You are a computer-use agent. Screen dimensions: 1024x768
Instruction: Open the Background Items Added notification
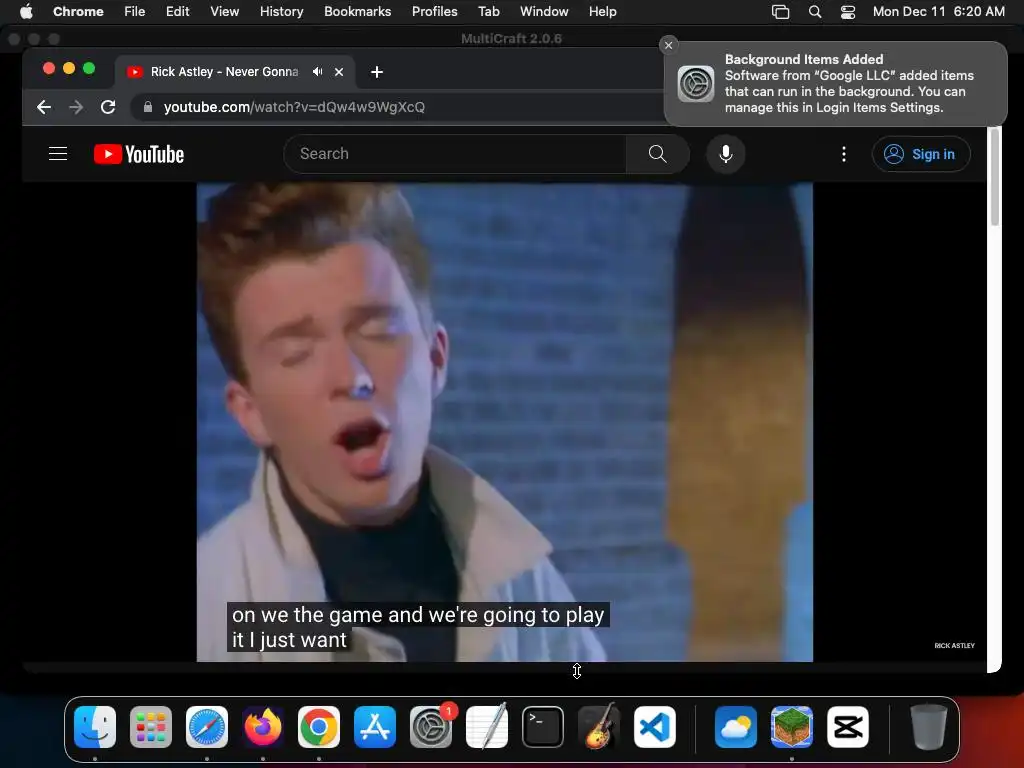(x=836, y=84)
